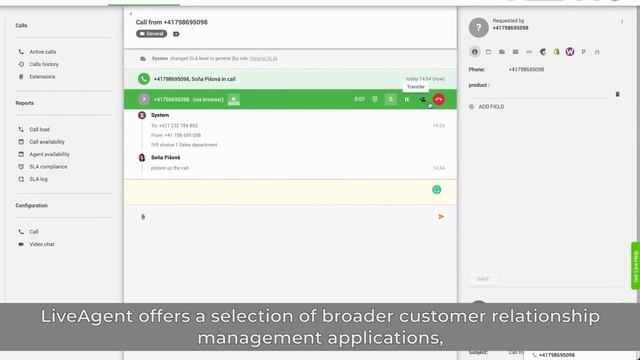
Task: Click the General department tag
Action: pos(151,33)
